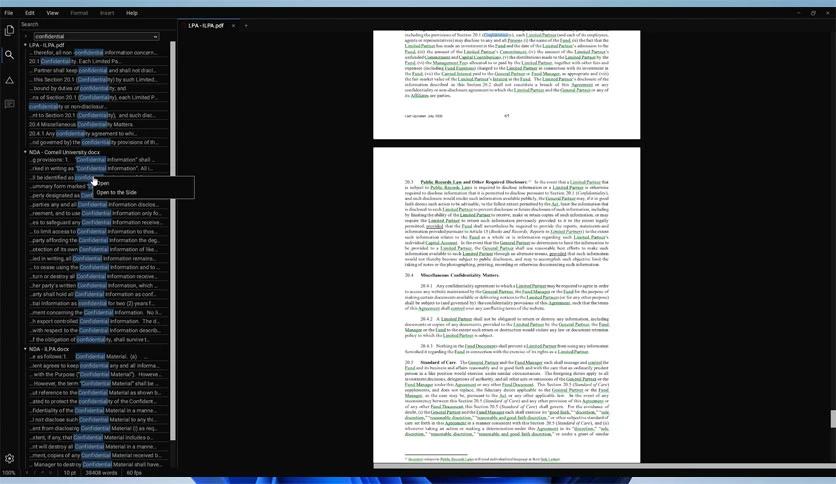Click the '60 fps' status bar entry
The height and width of the screenshot is (484, 836).
coord(134,473)
